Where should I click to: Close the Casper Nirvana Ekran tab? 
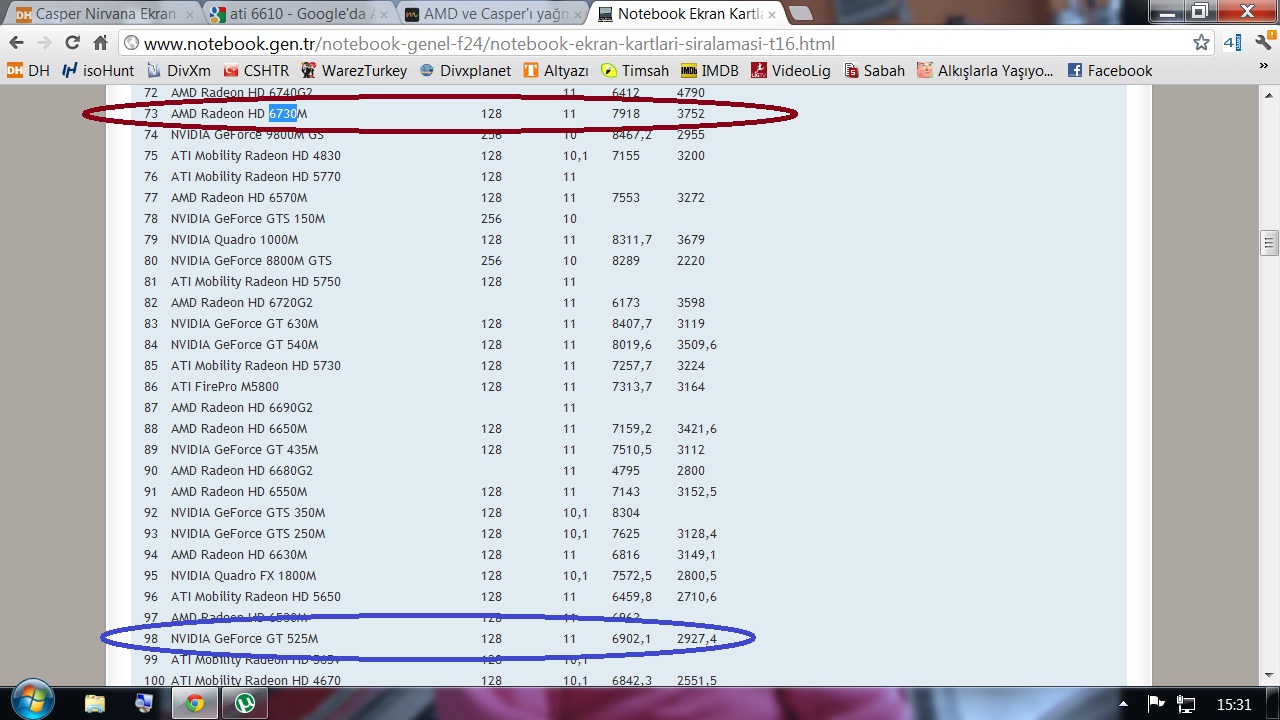(x=189, y=15)
